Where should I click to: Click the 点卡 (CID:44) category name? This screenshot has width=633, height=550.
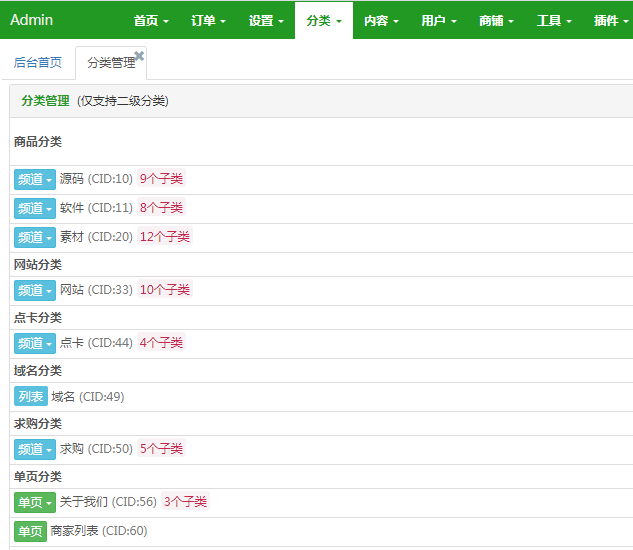point(96,342)
